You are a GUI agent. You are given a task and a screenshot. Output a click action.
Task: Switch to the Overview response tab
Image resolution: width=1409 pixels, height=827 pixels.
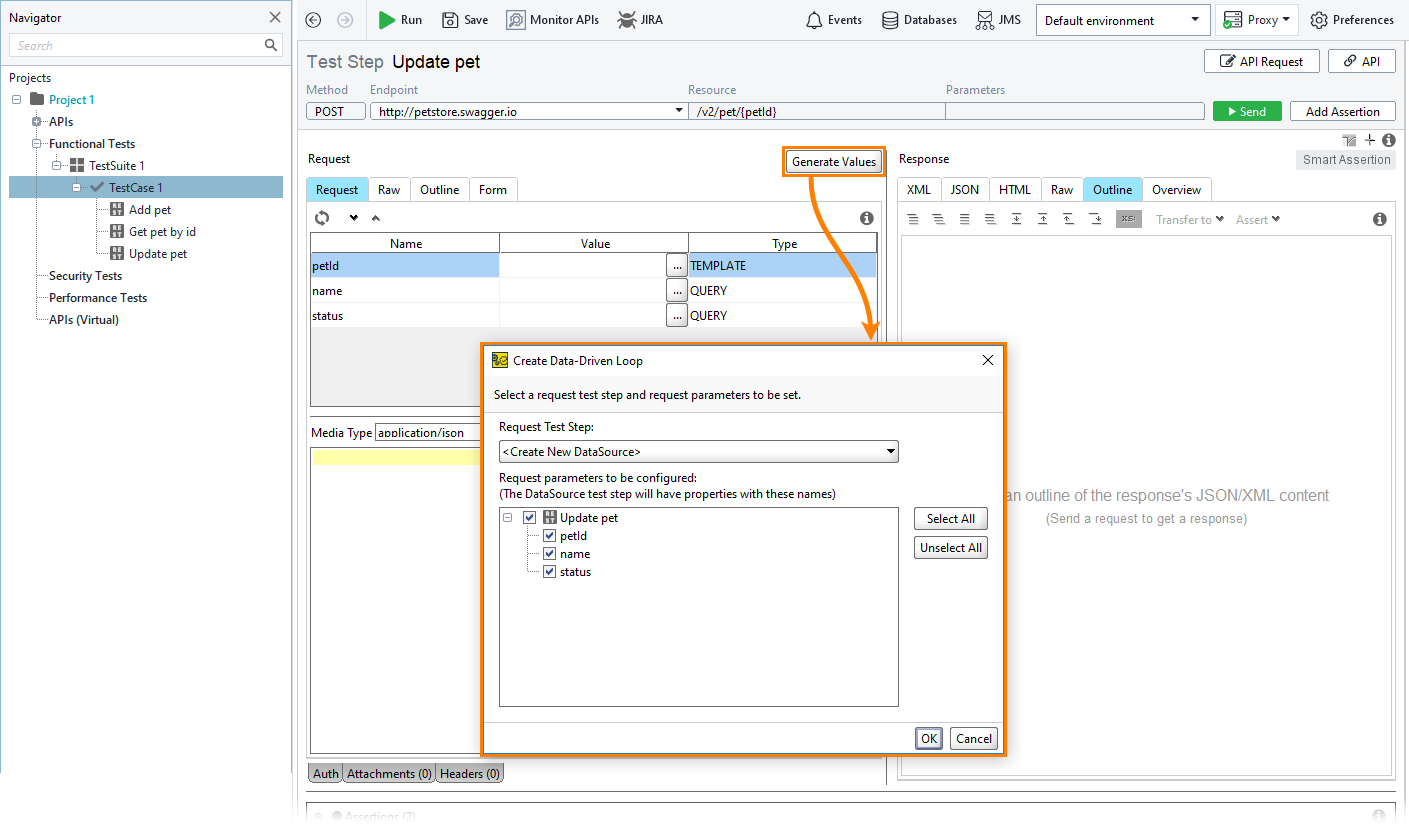pos(1177,190)
